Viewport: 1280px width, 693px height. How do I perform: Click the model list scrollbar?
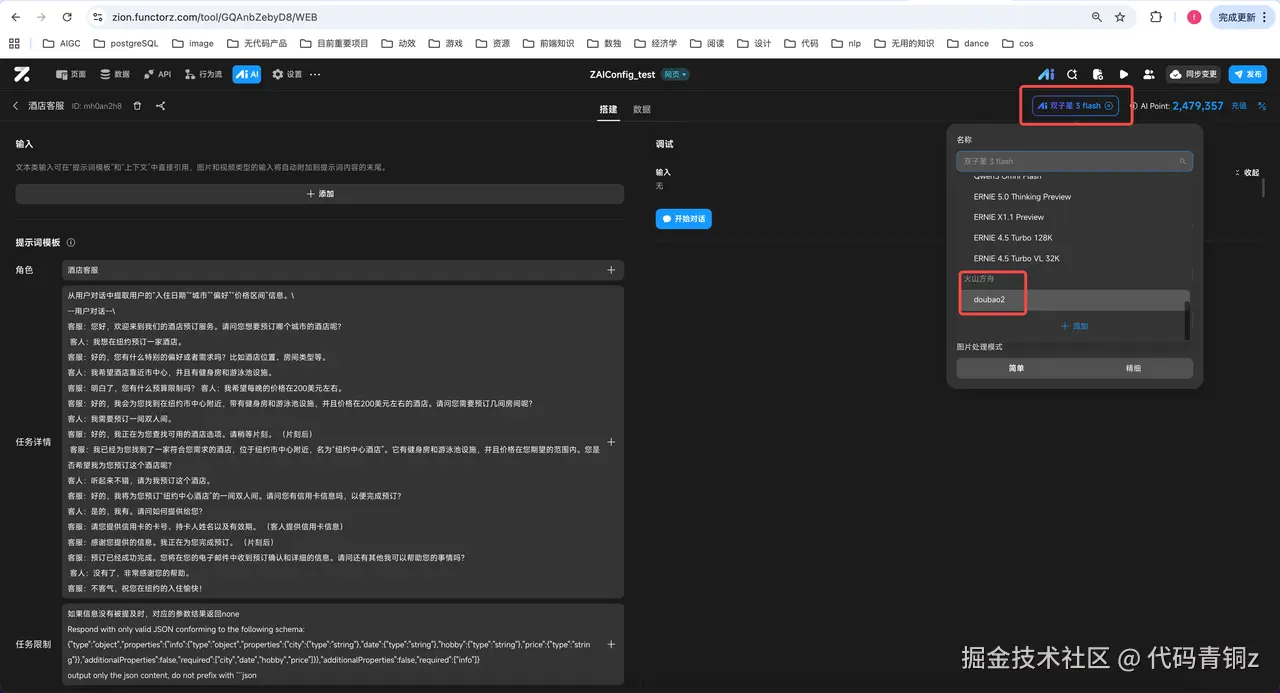(x=1188, y=320)
